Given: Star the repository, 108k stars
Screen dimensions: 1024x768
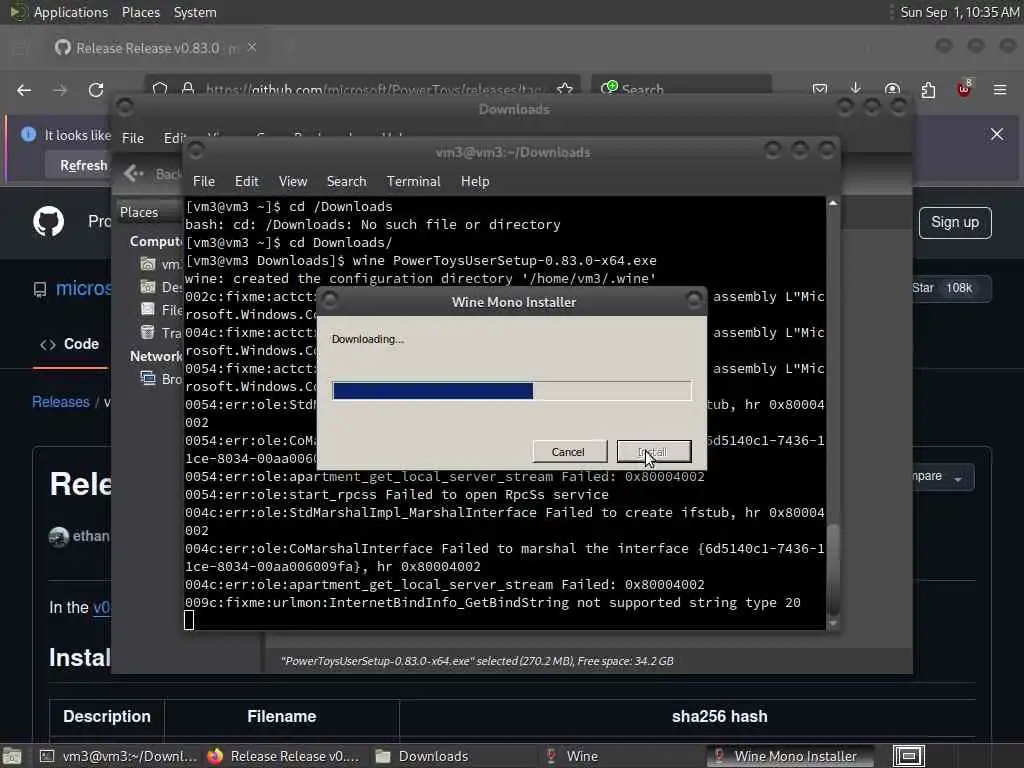Looking at the screenshot, I should click(x=950, y=288).
